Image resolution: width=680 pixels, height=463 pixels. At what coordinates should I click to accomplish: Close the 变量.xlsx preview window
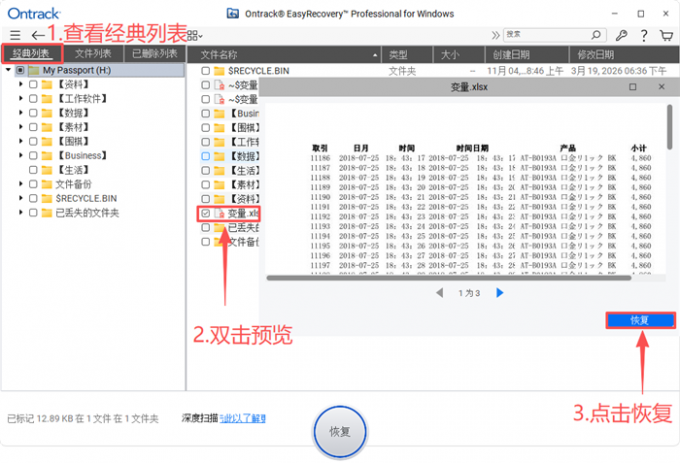pyautogui.click(x=661, y=87)
